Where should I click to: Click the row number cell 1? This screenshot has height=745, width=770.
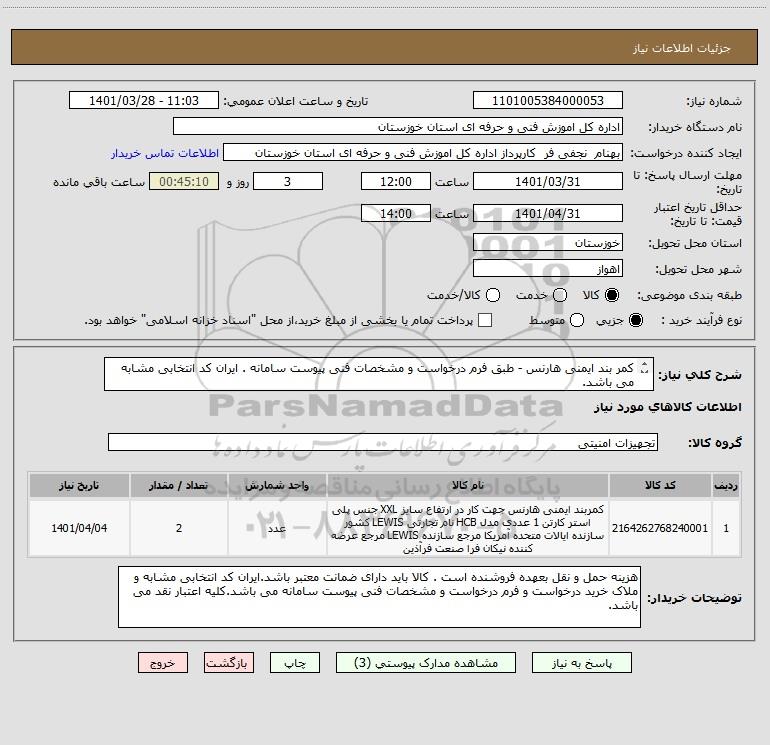[726, 528]
